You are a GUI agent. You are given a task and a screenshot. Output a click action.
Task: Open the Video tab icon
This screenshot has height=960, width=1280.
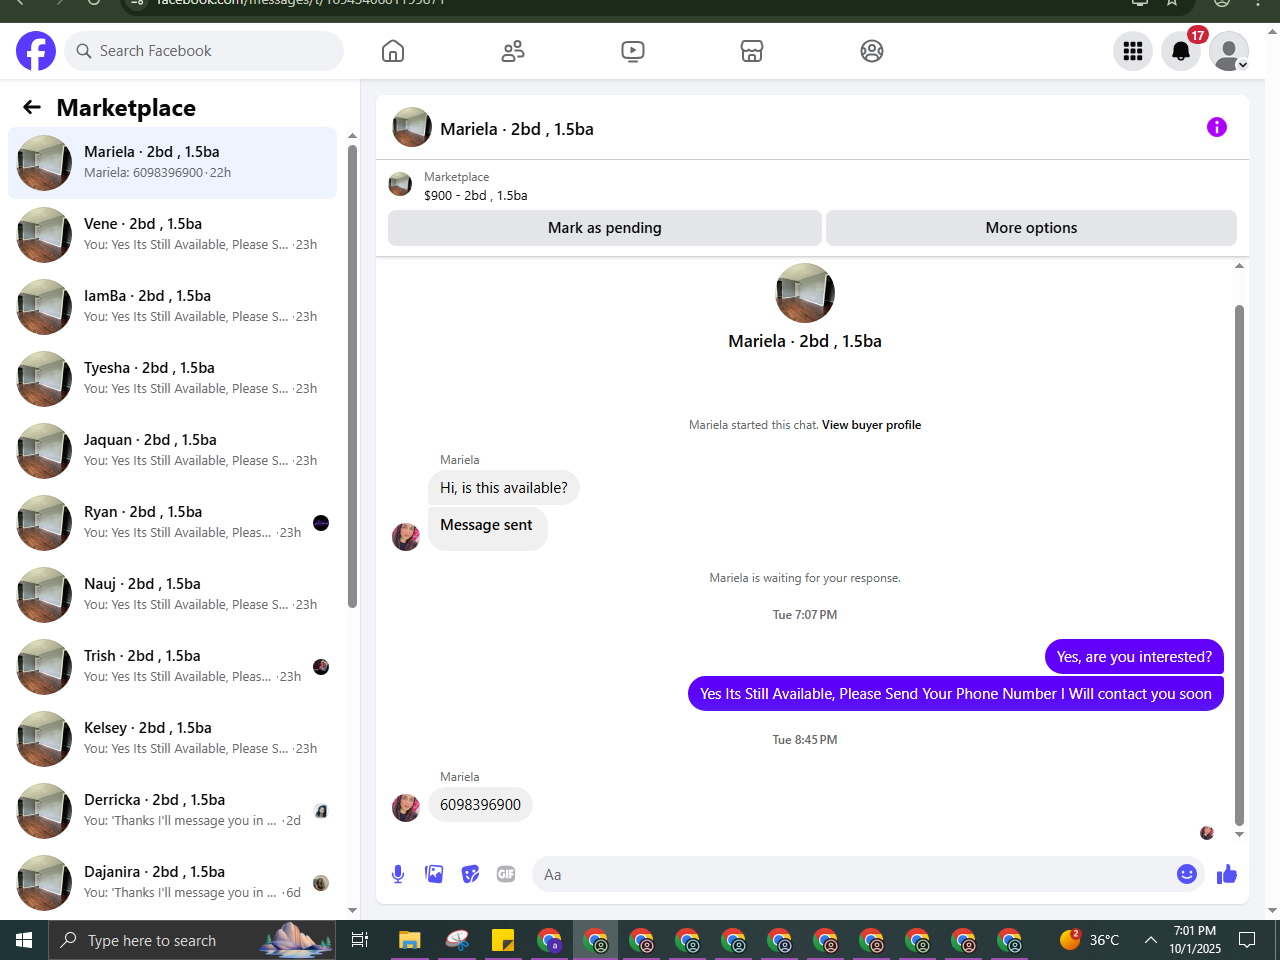[633, 51]
